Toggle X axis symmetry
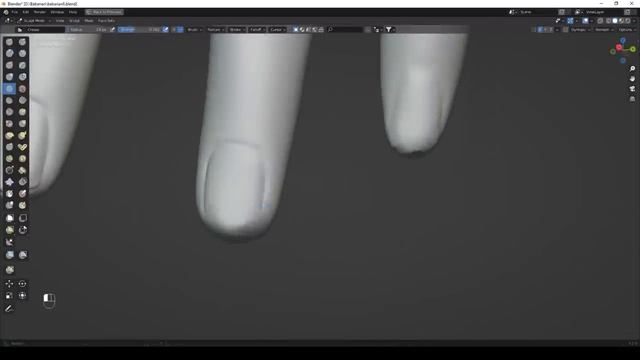Viewport: 640px width, 360px height. point(540,29)
